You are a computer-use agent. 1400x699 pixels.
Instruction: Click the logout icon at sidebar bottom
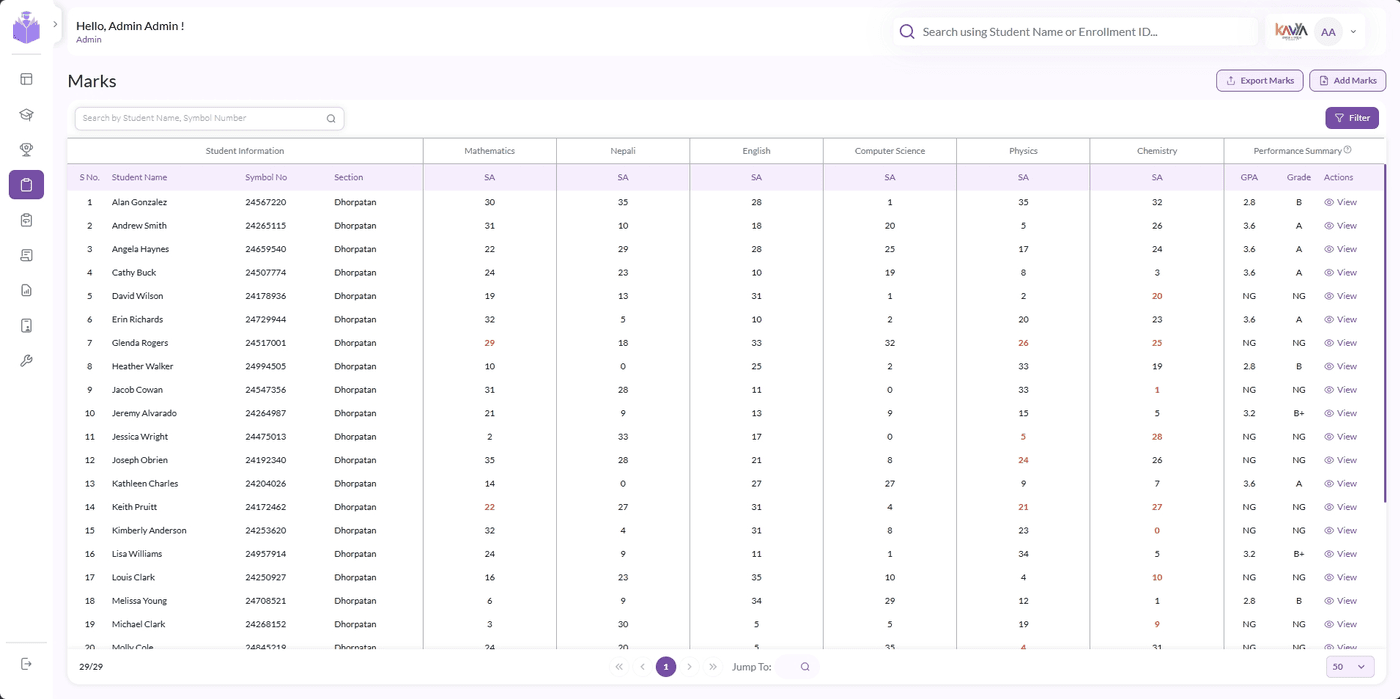(26, 664)
